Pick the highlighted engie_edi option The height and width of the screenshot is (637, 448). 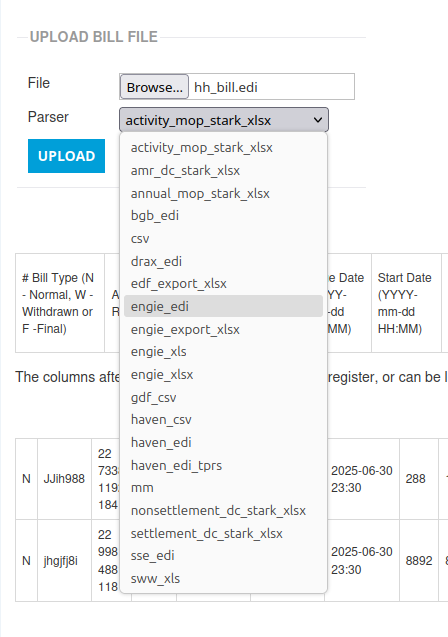(223, 306)
